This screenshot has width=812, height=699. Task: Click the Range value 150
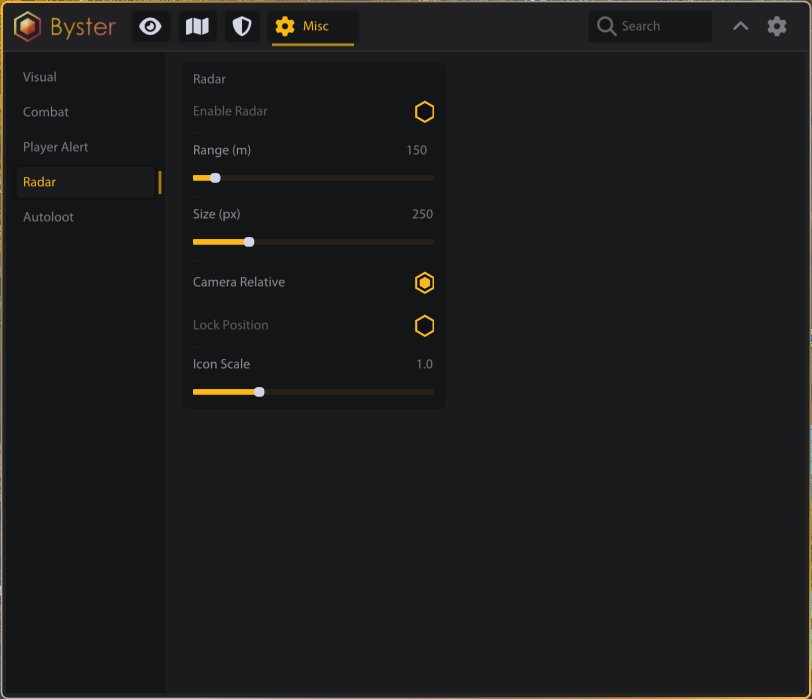click(x=416, y=151)
